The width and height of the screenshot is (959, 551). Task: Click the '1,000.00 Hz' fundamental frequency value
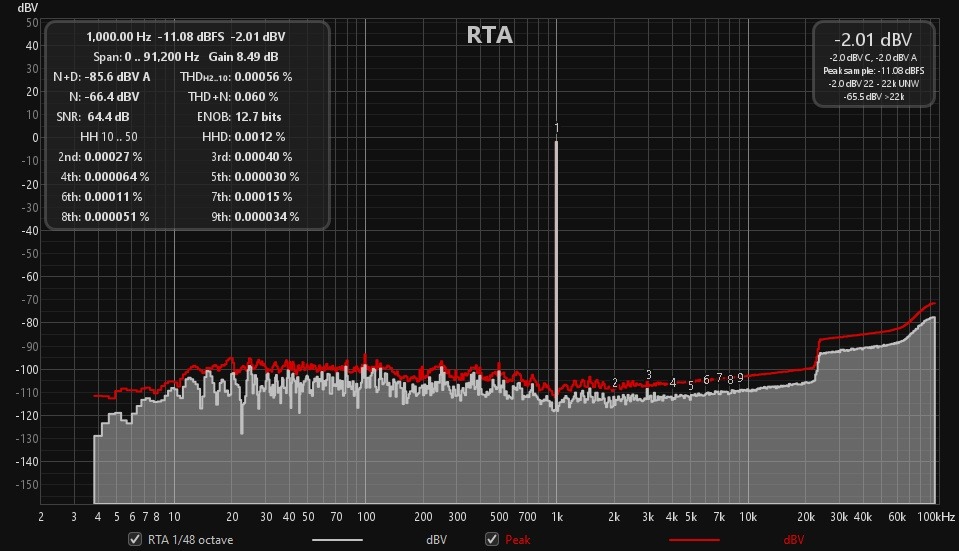tap(119, 37)
